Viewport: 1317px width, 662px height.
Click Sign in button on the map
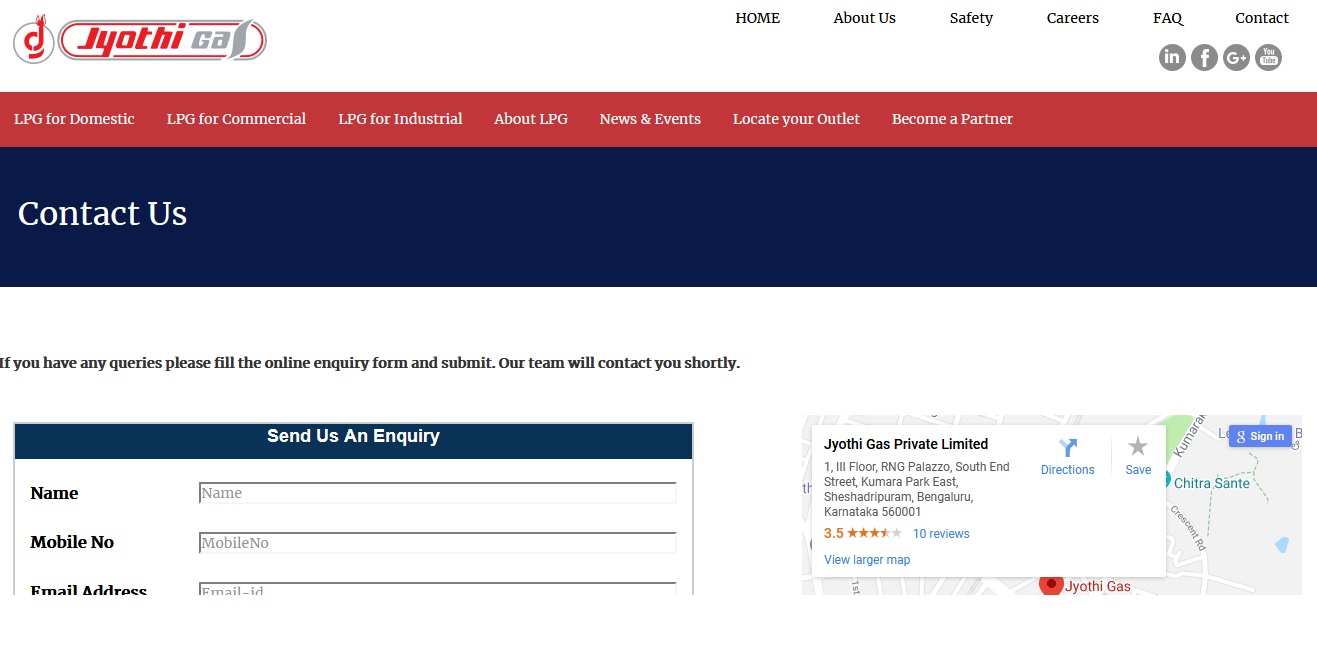(x=1260, y=436)
